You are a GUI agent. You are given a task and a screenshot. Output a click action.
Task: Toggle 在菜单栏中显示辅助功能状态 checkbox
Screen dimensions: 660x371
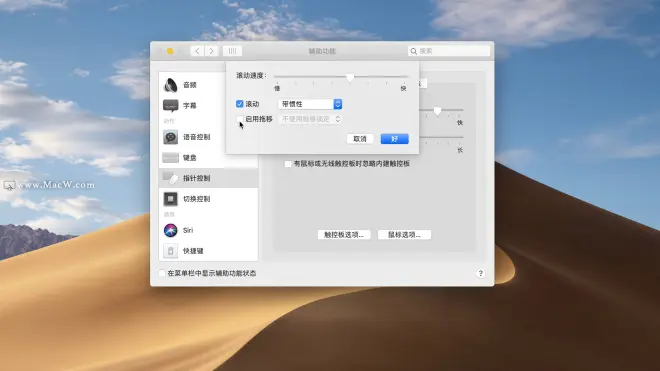click(x=162, y=273)
